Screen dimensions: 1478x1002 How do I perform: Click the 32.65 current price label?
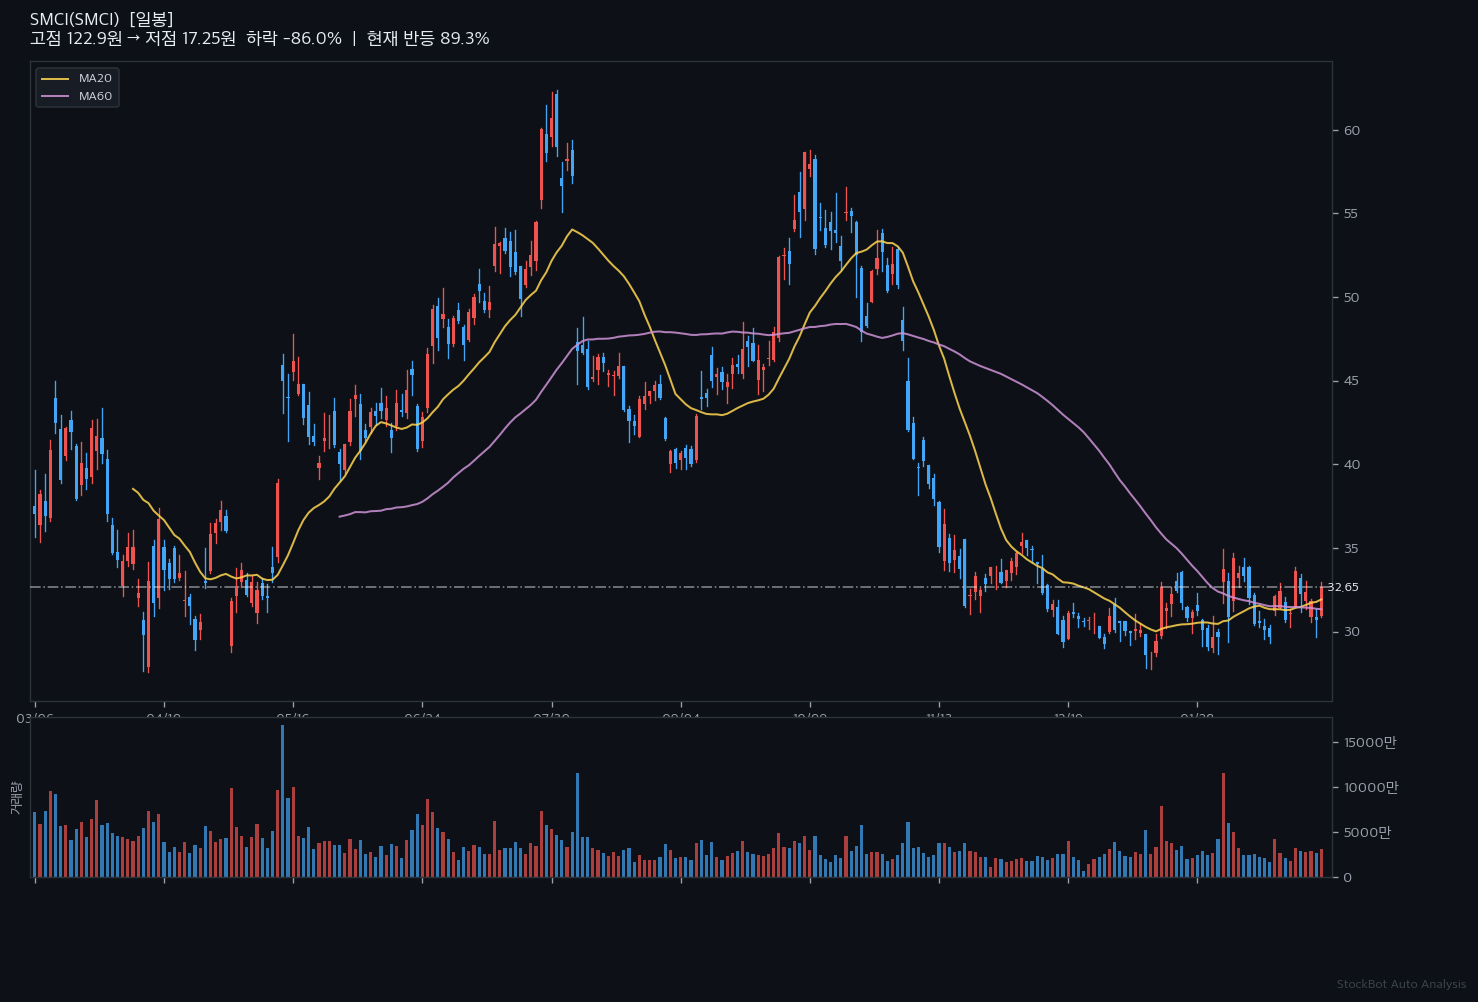[x=1343, y=587]
